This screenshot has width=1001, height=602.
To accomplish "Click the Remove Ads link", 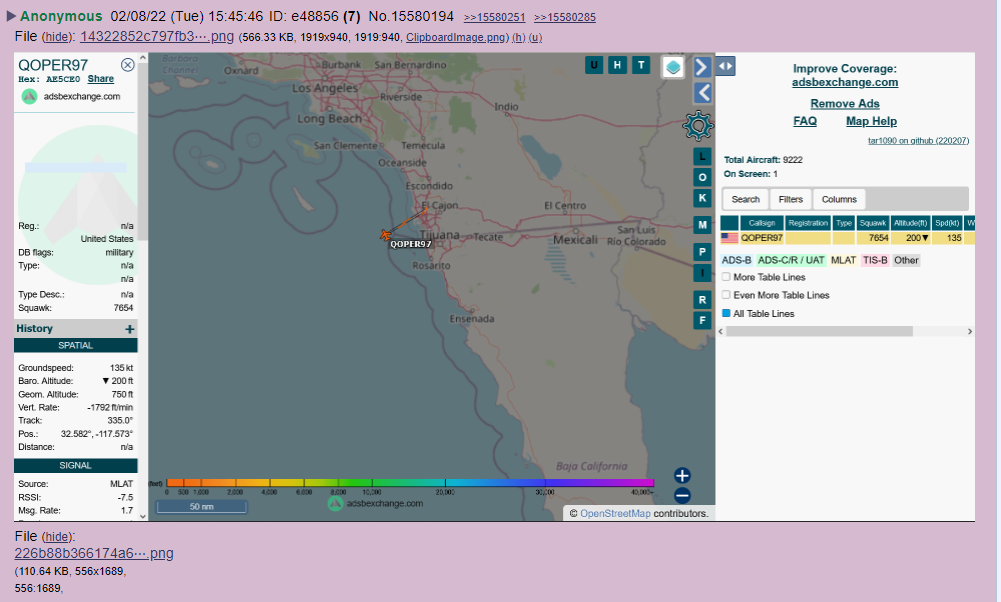I will (845, 103).
